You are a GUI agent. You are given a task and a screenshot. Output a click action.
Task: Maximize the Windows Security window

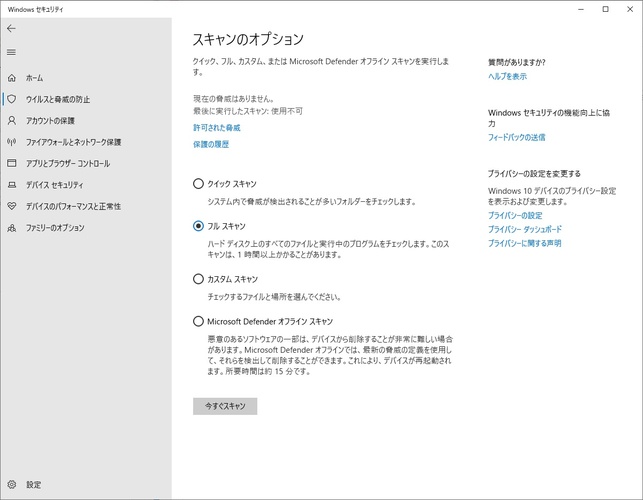click(605, 9)
